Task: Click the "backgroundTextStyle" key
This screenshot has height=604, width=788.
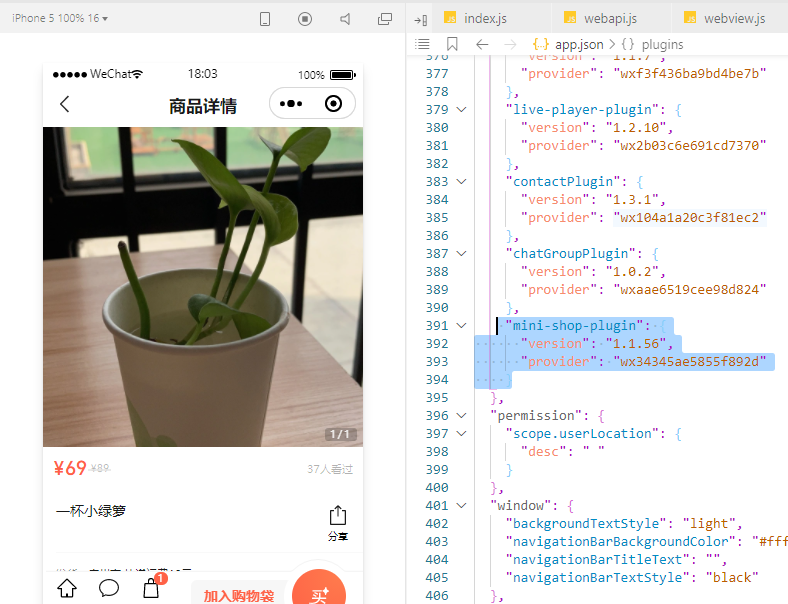Action: point(585,524)
